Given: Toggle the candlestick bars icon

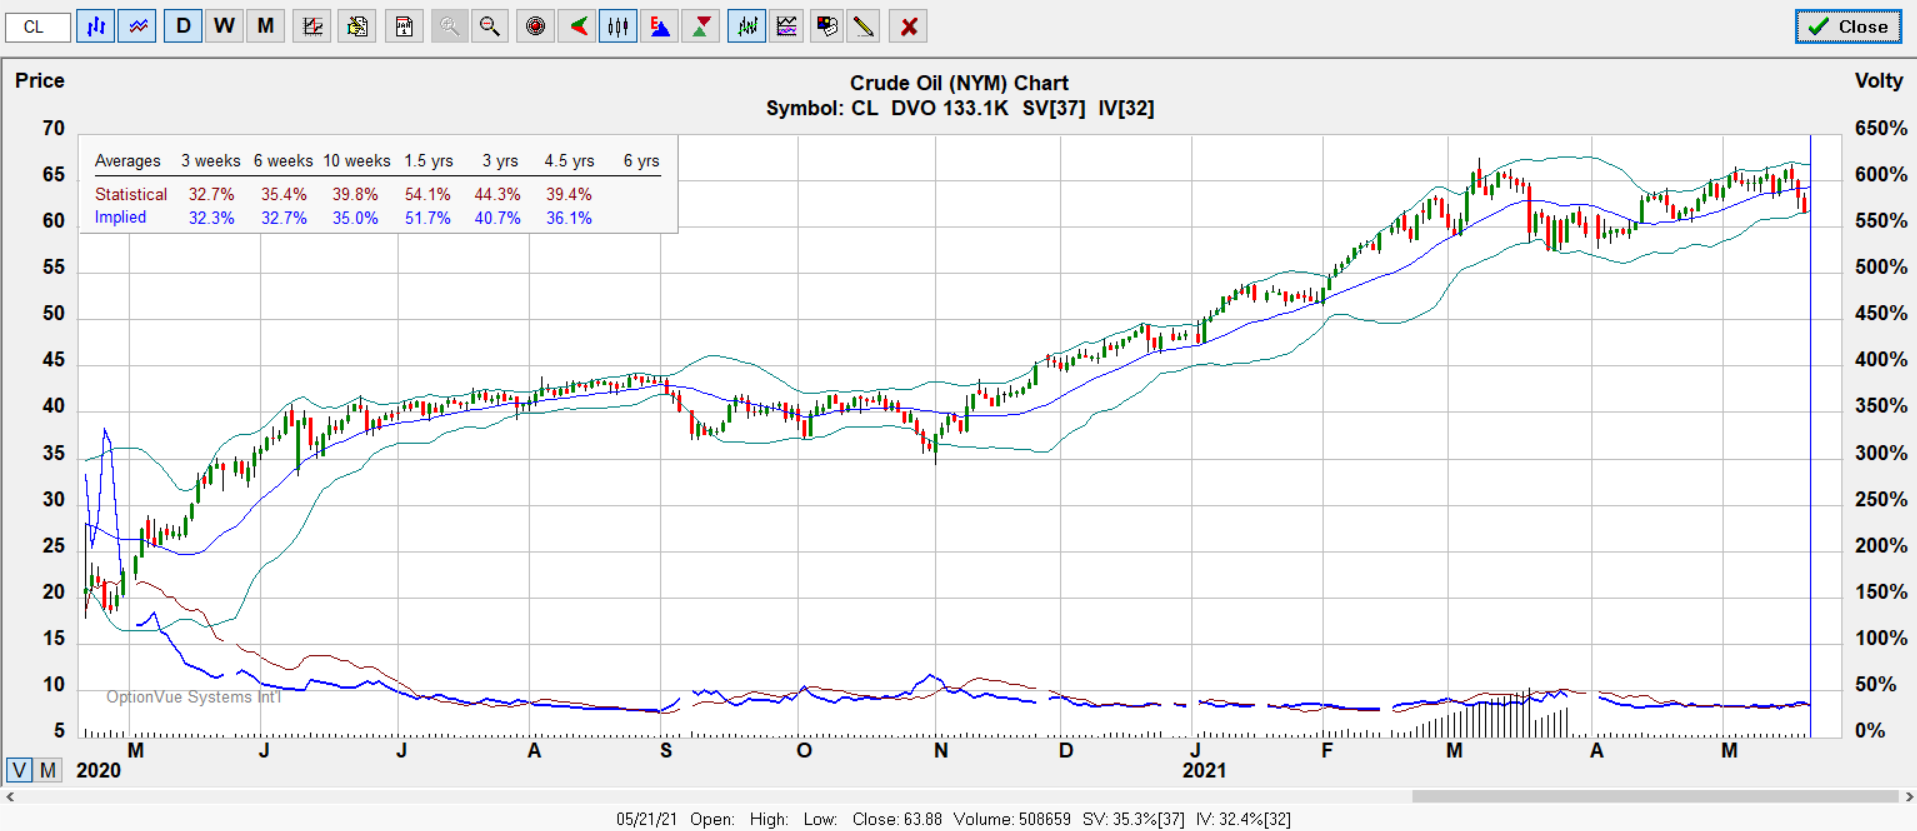Looking at the screenshot, I should 618,27.
